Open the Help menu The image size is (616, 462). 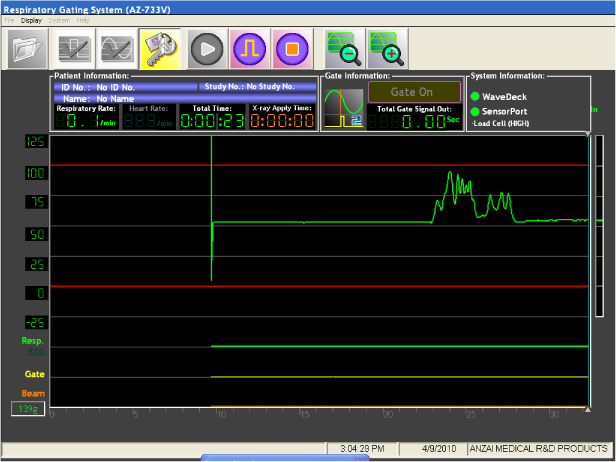(x=83, y=20)
